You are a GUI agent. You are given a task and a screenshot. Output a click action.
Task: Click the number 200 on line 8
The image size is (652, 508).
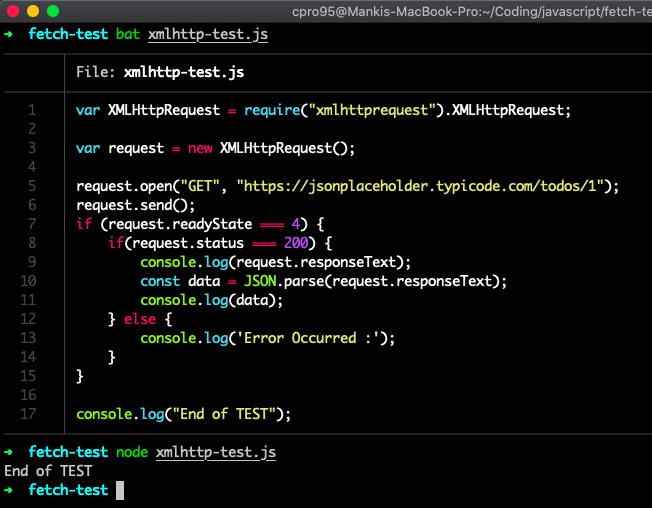[296, 243]
